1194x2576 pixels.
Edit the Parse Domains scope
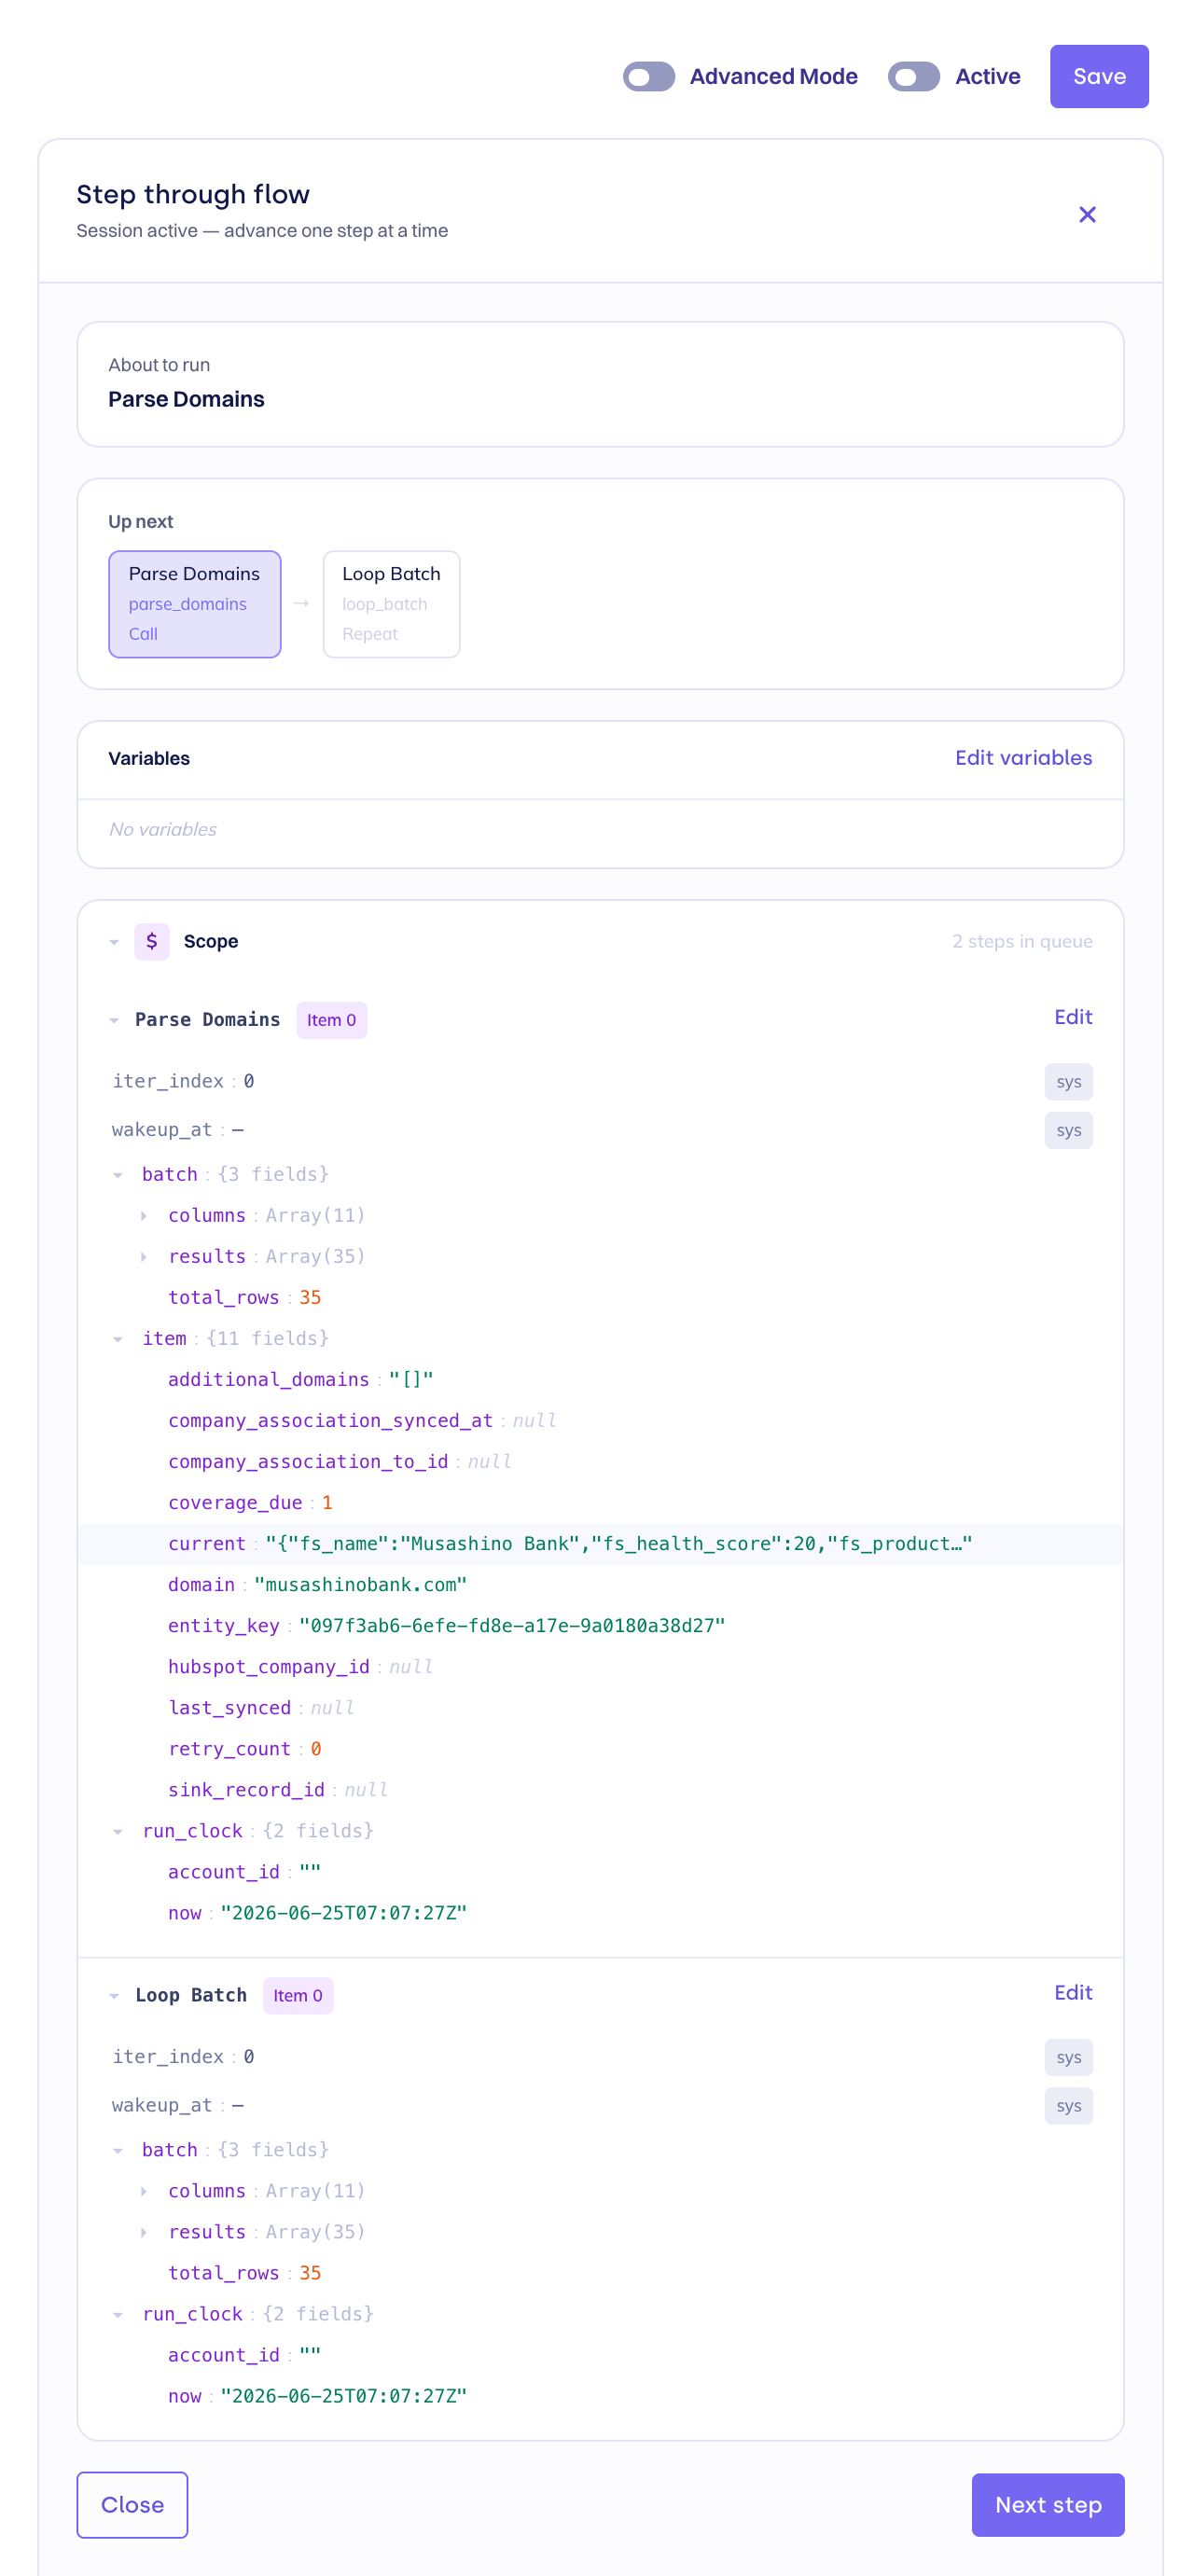pos(1073,1017)
